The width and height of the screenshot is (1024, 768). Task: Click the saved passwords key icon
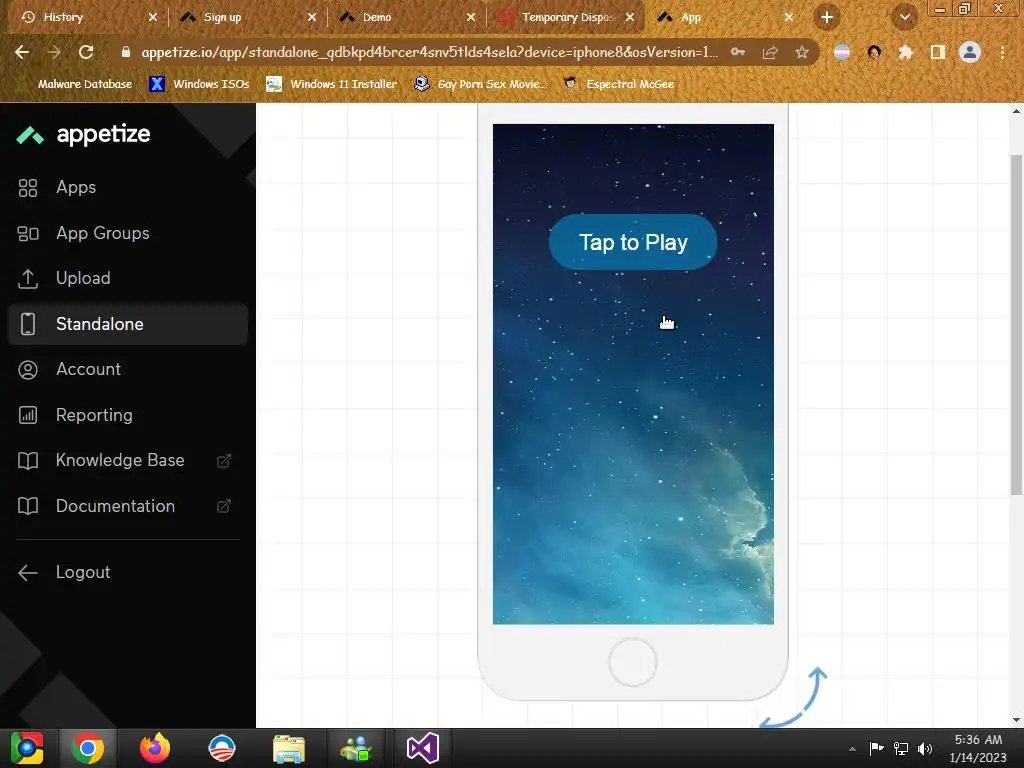coord(738,52)
